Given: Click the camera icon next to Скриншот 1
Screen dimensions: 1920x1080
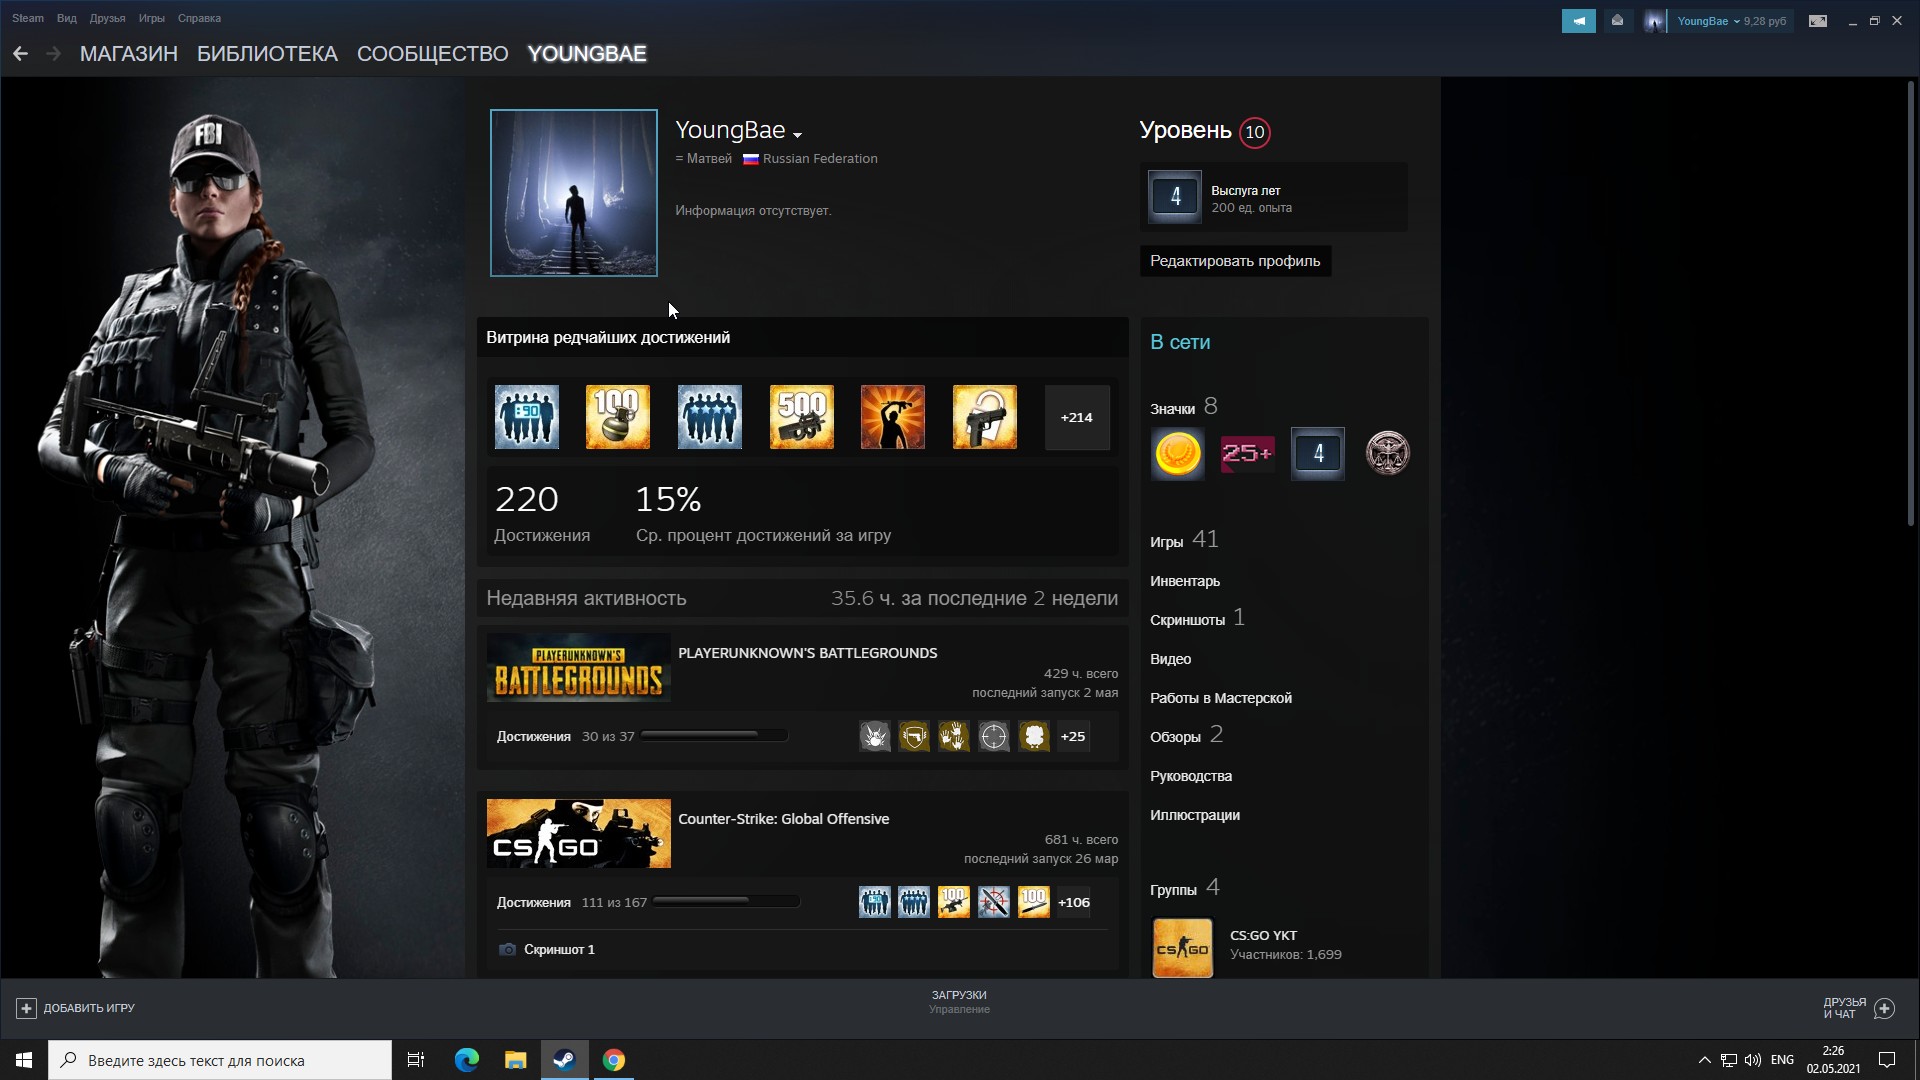Looking at the screenshot, I should click(x=507, y=950).
